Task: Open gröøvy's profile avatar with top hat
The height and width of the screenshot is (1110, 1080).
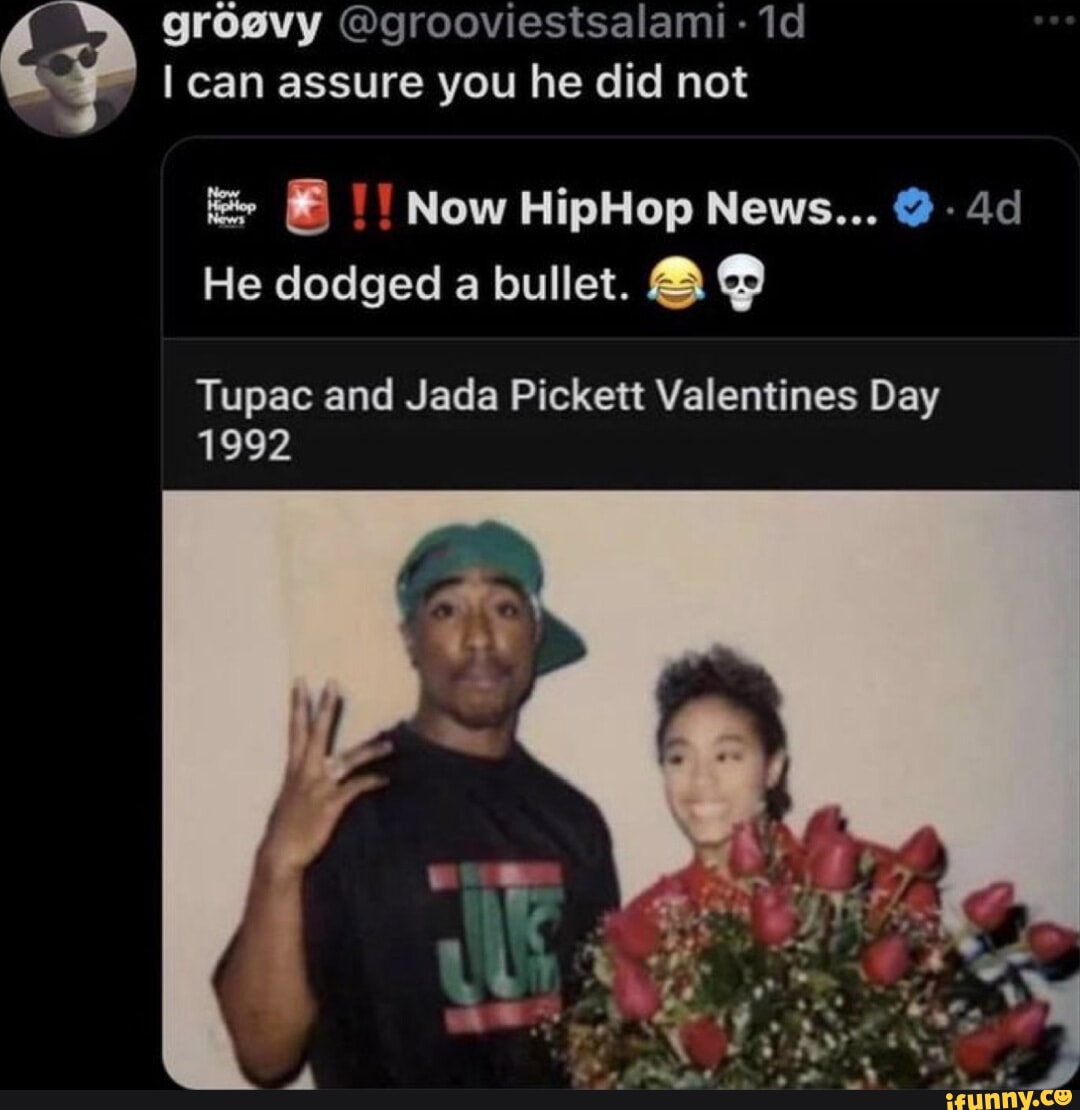Action: pyautogui.click(x=68, y=67)
